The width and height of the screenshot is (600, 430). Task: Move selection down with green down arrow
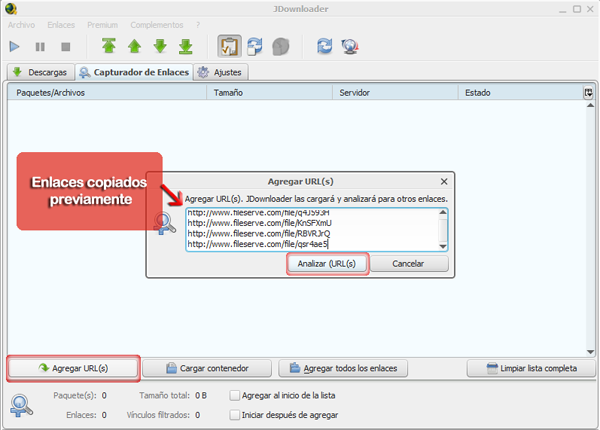[x=160, y=46]
